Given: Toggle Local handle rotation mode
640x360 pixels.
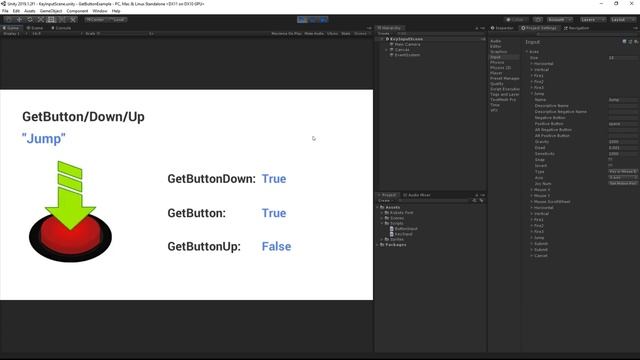Looking at the screenshot, I should click(x=117, y=20).
